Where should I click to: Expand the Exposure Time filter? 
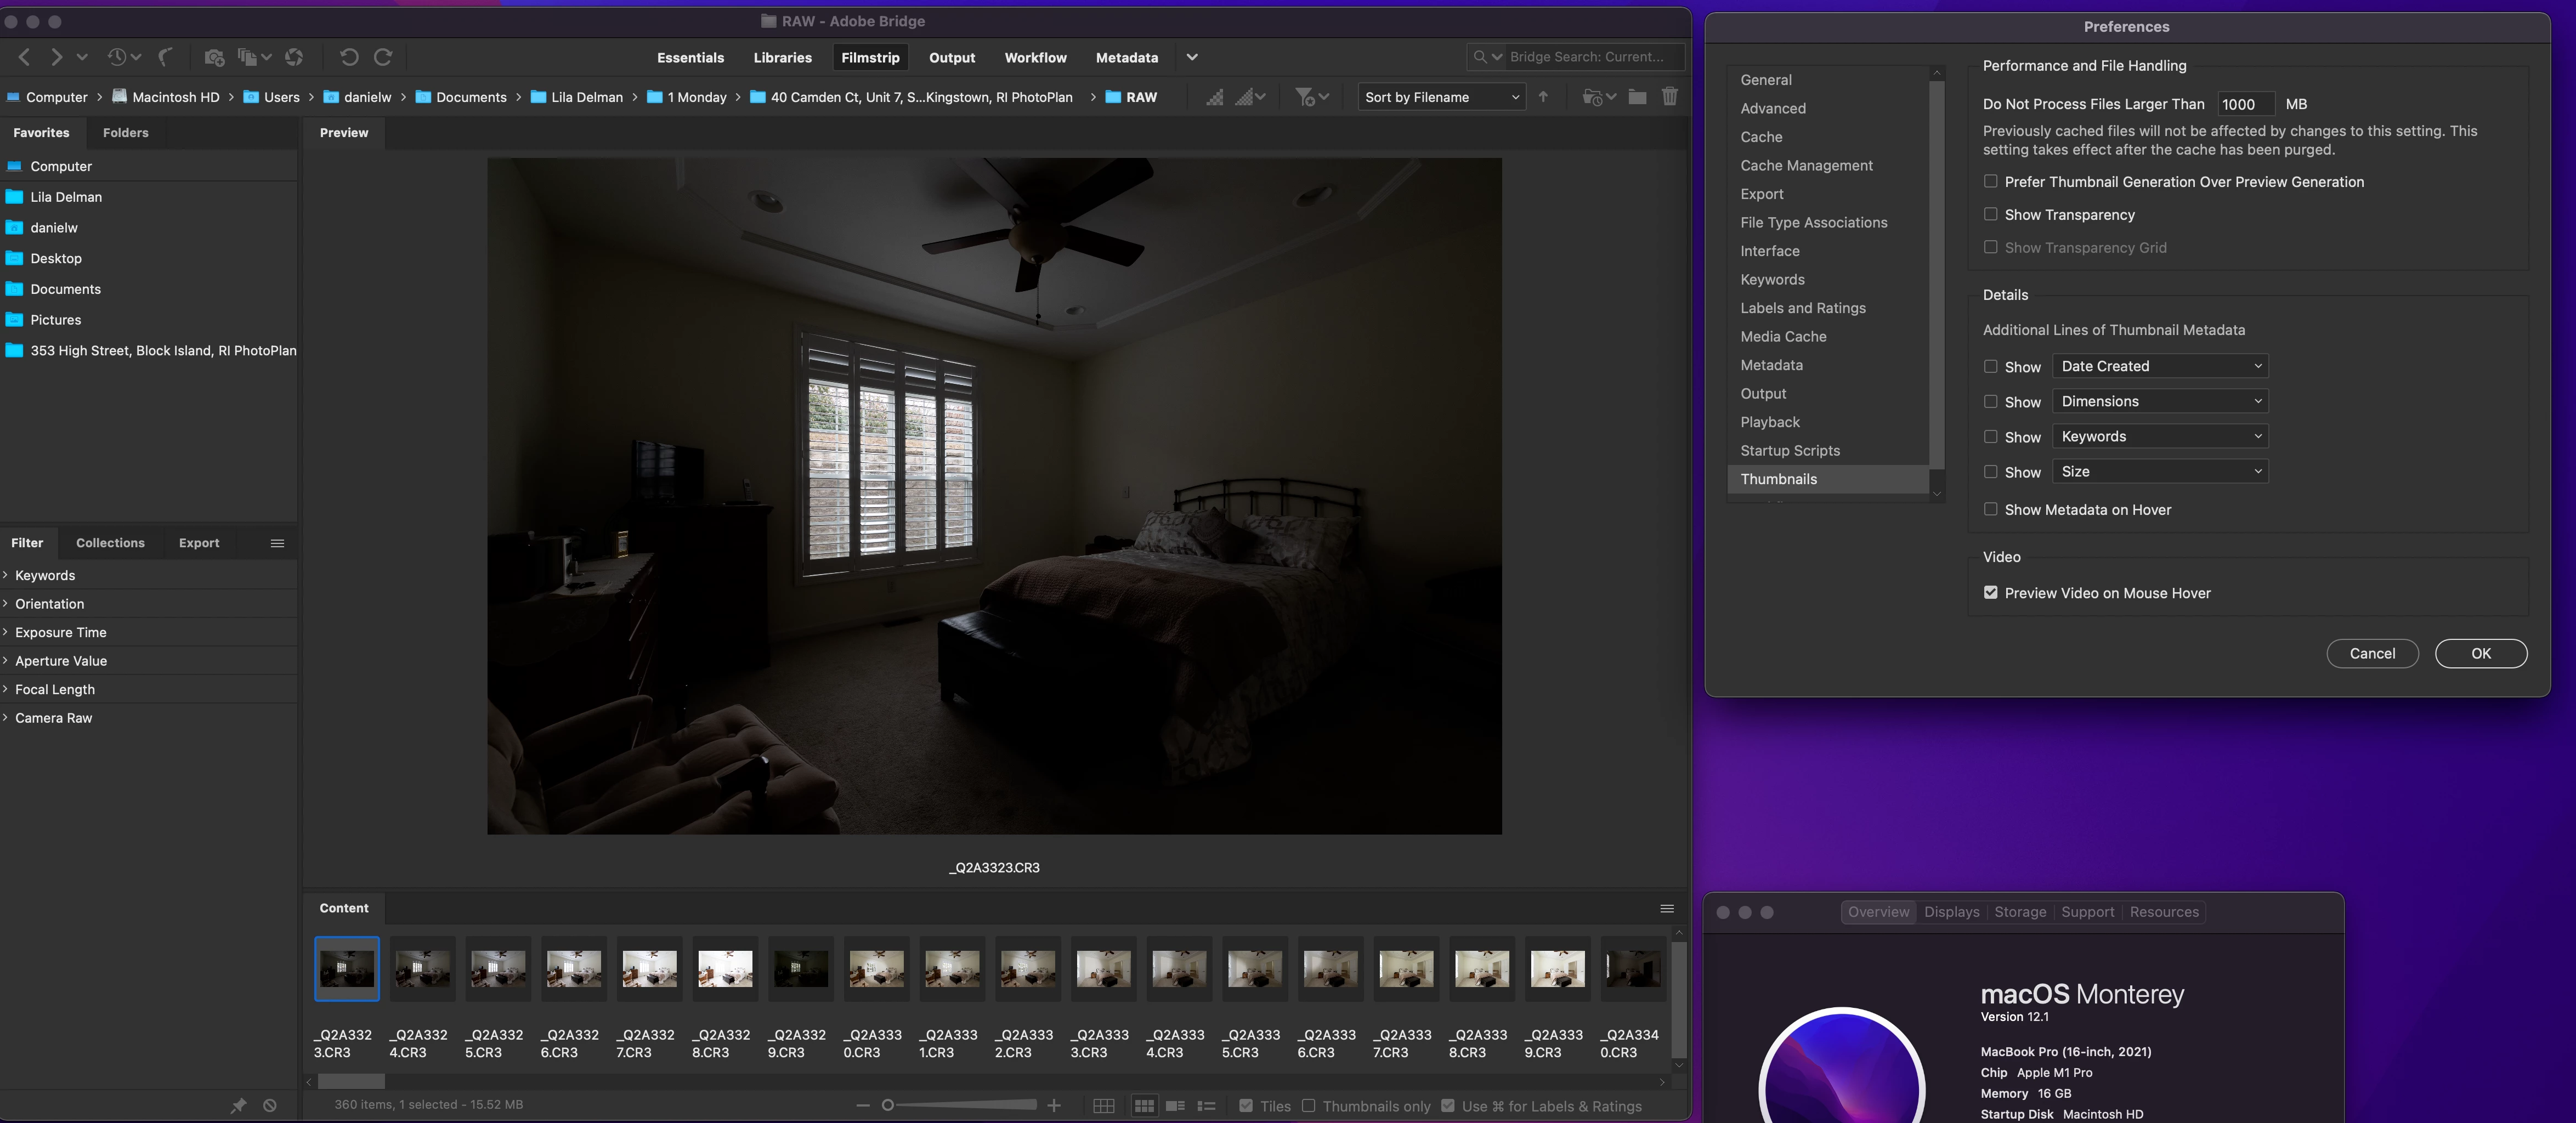[x=60, y=632]
